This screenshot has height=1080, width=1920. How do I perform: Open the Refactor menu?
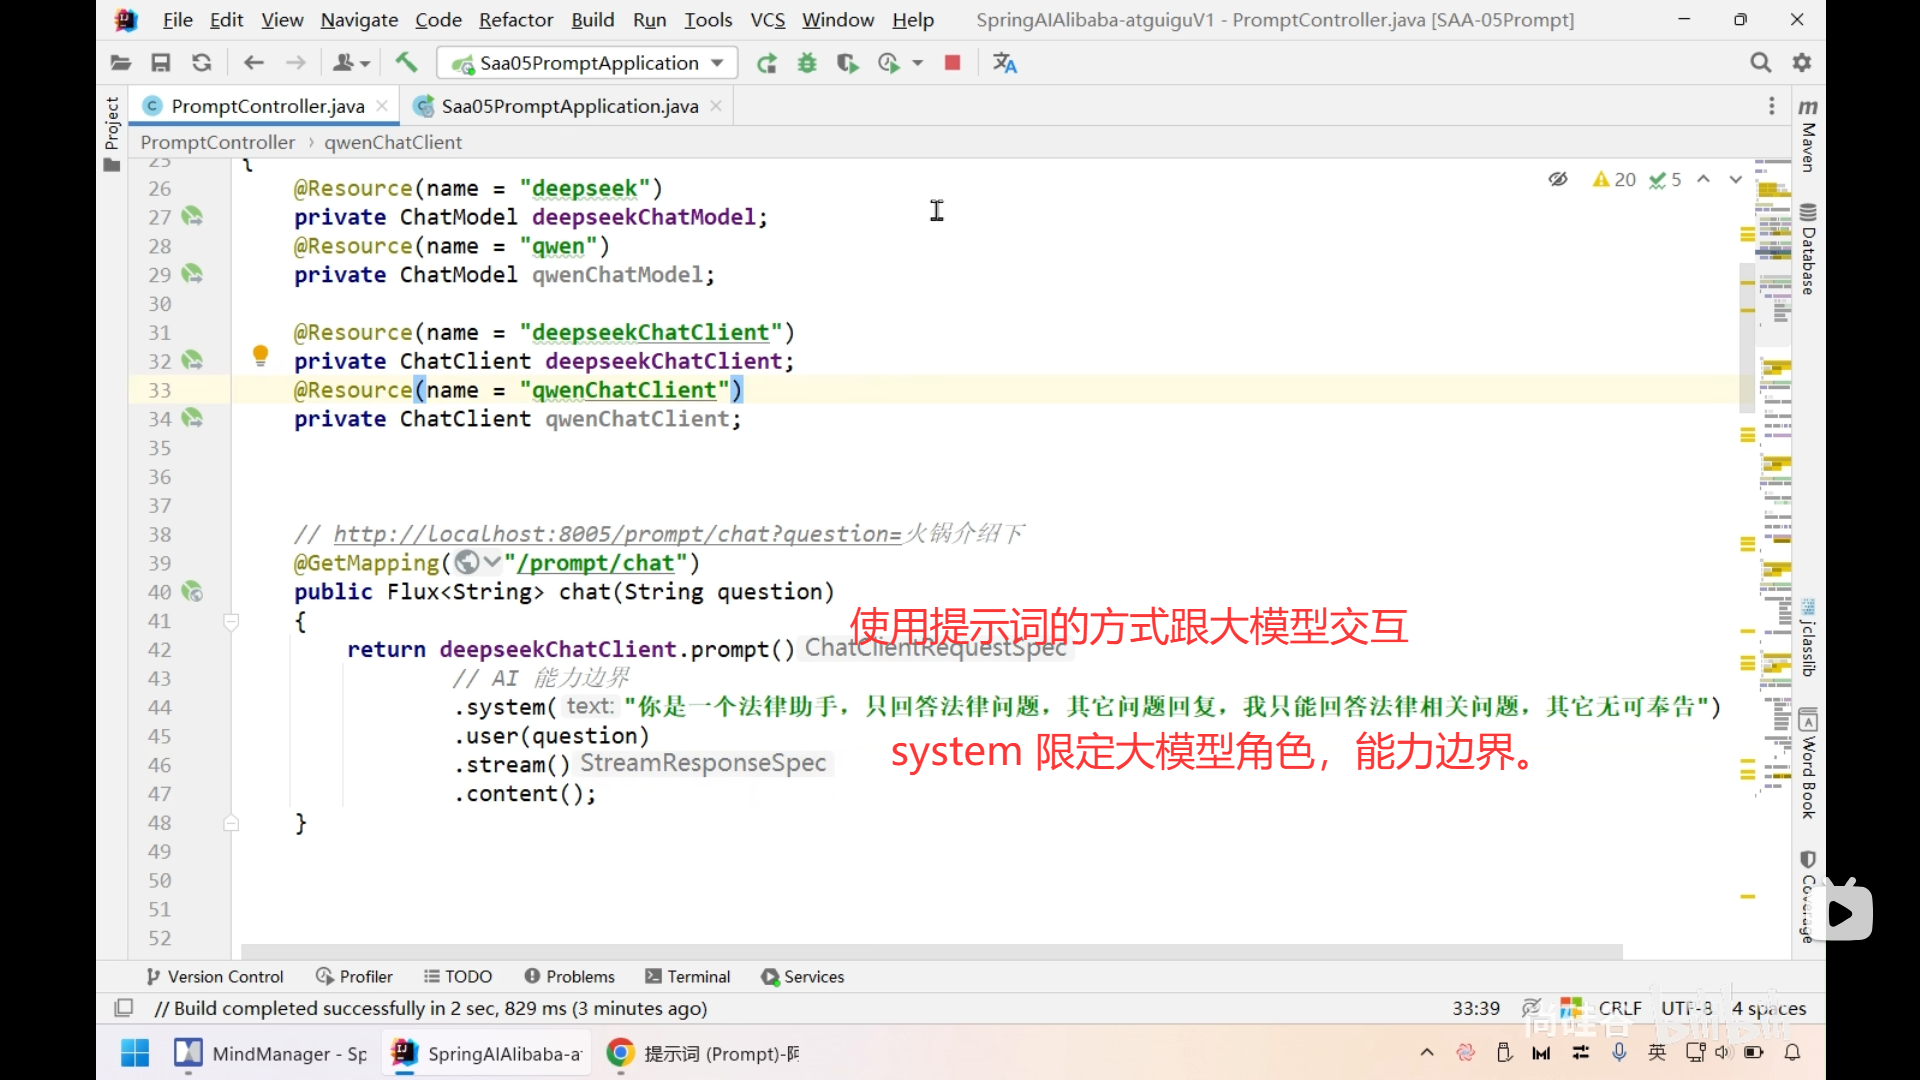(x=515, y=20)
